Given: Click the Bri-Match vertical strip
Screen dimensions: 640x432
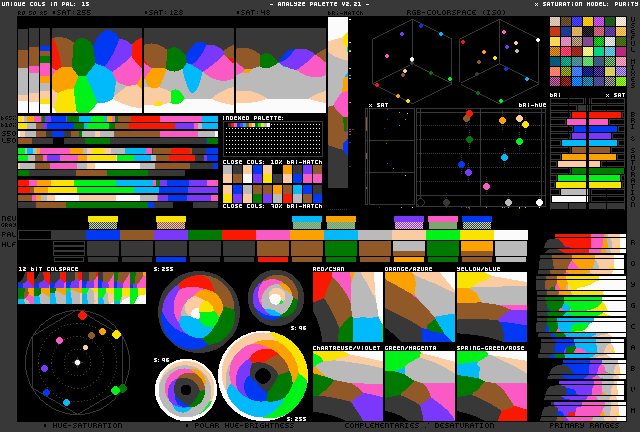Looking at the screenshot, I should (x=338, y=102).
